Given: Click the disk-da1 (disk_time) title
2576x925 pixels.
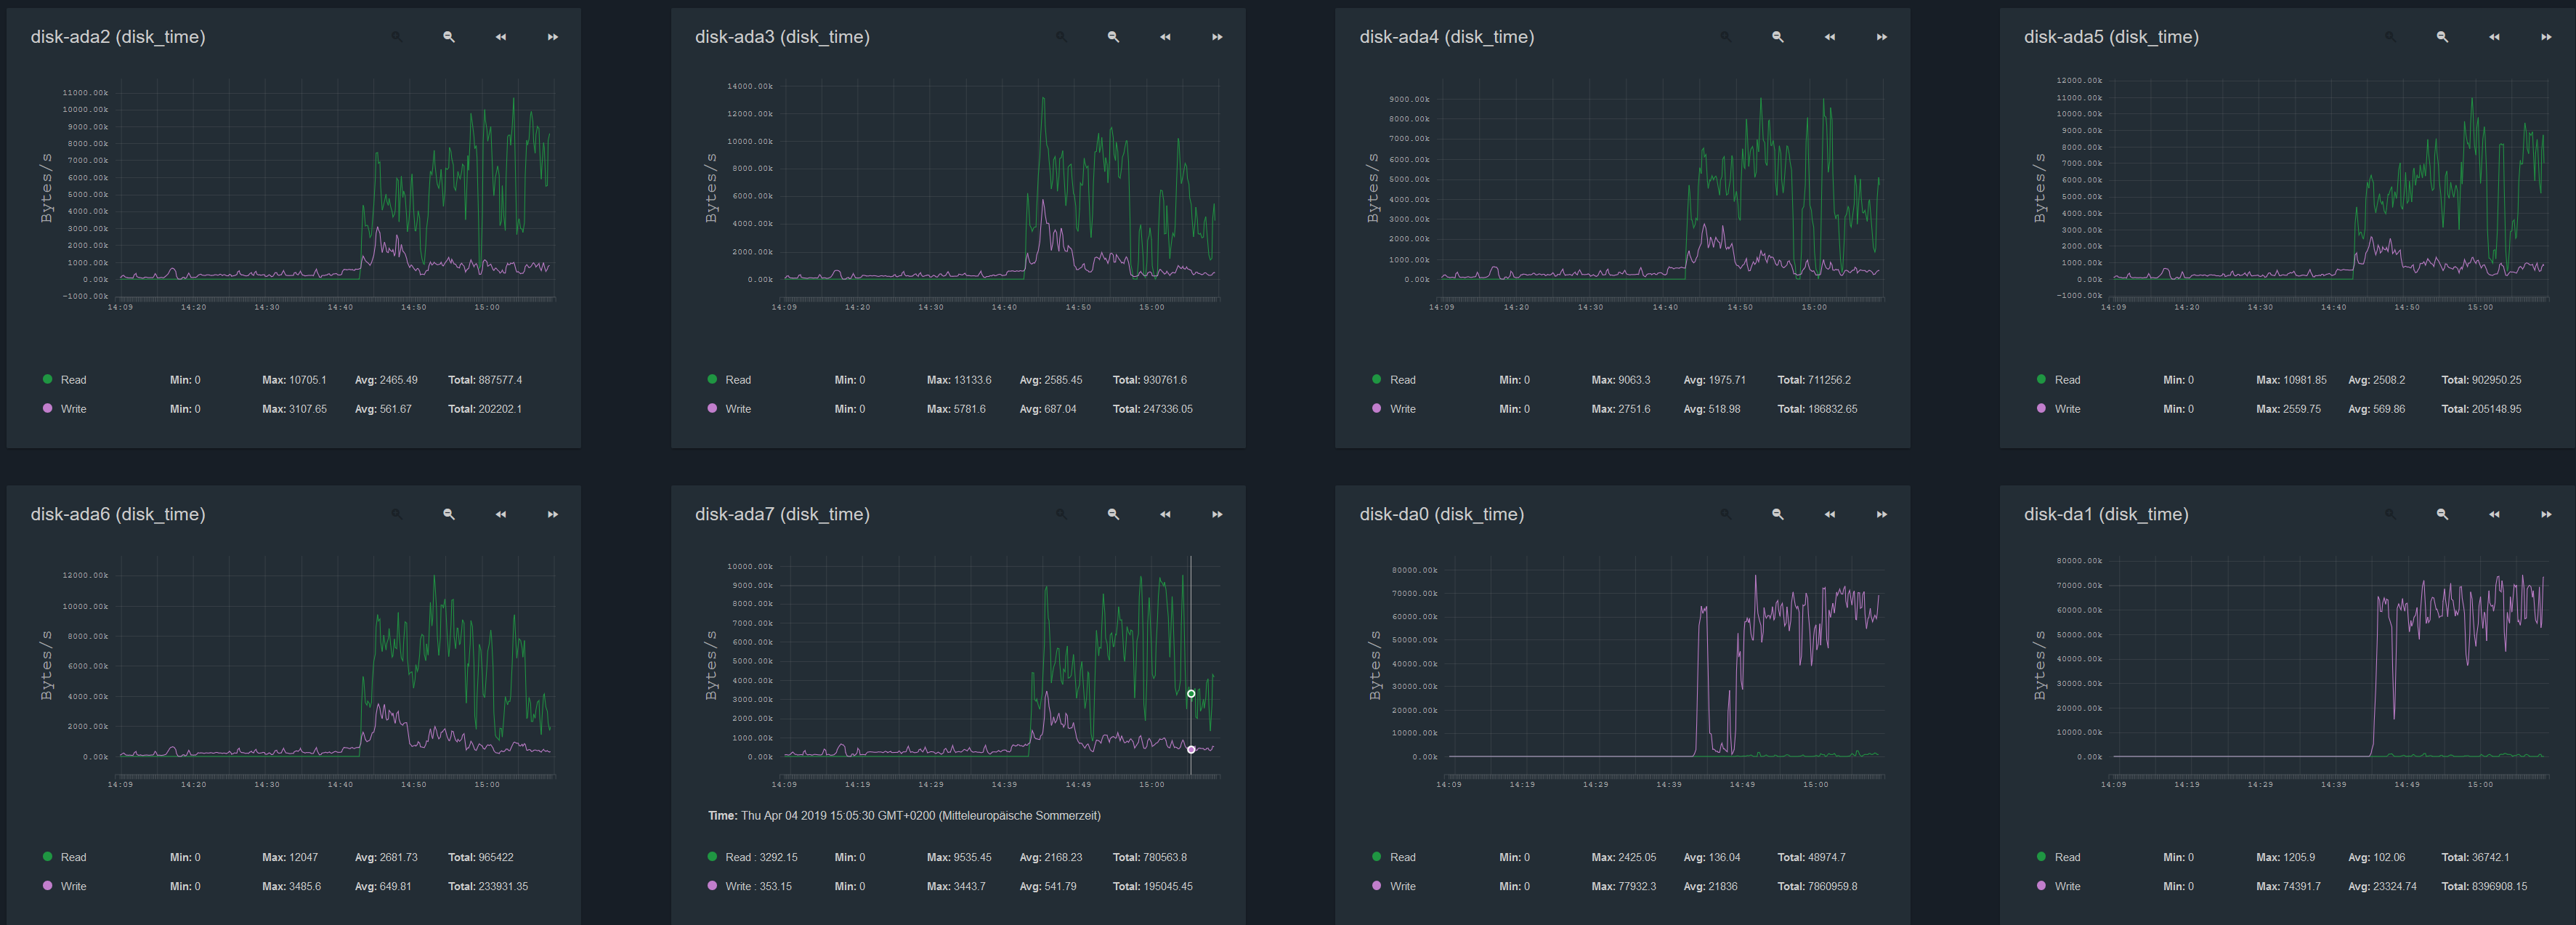Looking at the screenshot, I should (2106, 514).
